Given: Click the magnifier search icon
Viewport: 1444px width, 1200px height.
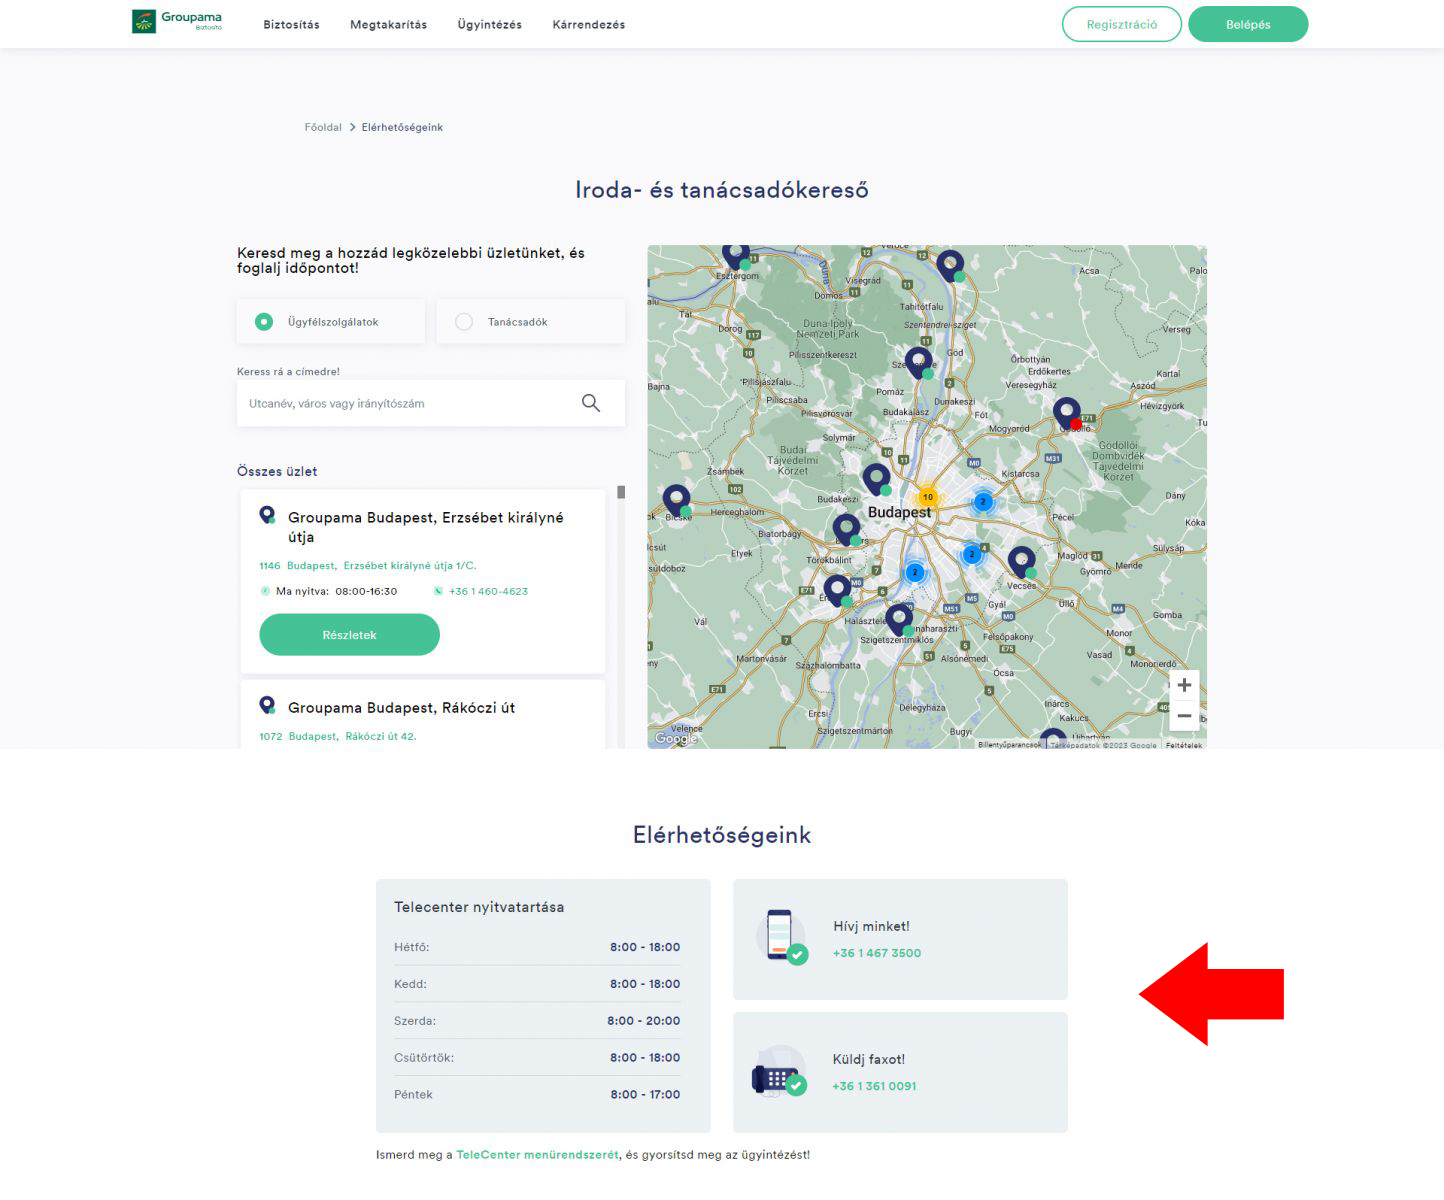Looking at the screenshot, I should click(591, 403).
